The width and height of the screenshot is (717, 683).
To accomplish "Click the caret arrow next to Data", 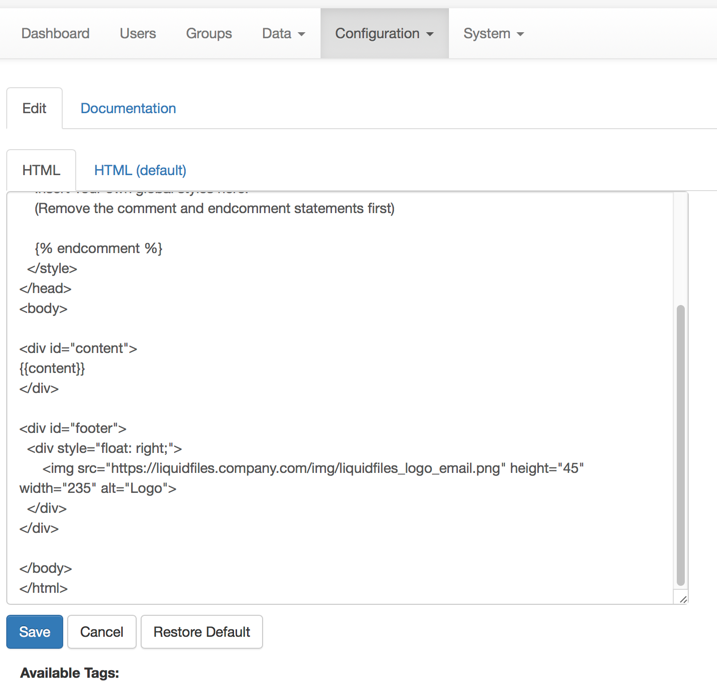I will [301, 34].
